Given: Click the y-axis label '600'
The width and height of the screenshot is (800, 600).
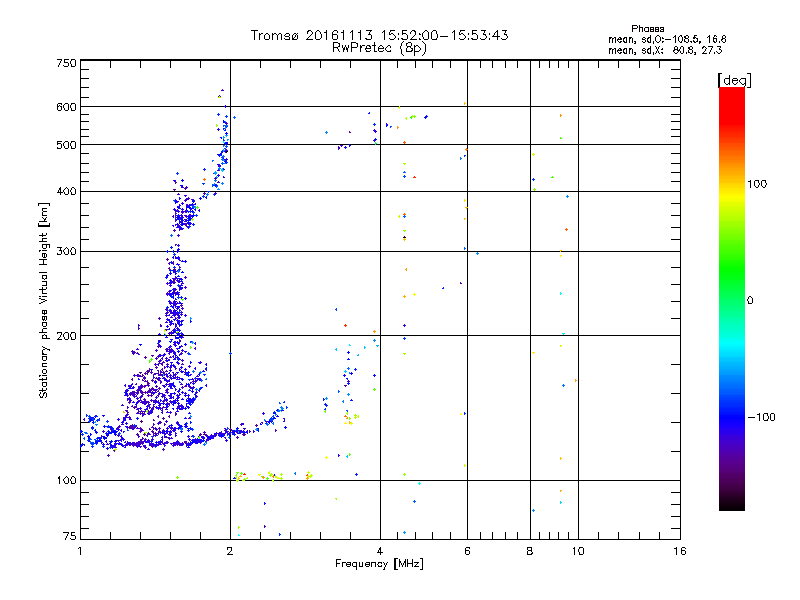Looking at the screenshot, I should [x=66, y=107].
